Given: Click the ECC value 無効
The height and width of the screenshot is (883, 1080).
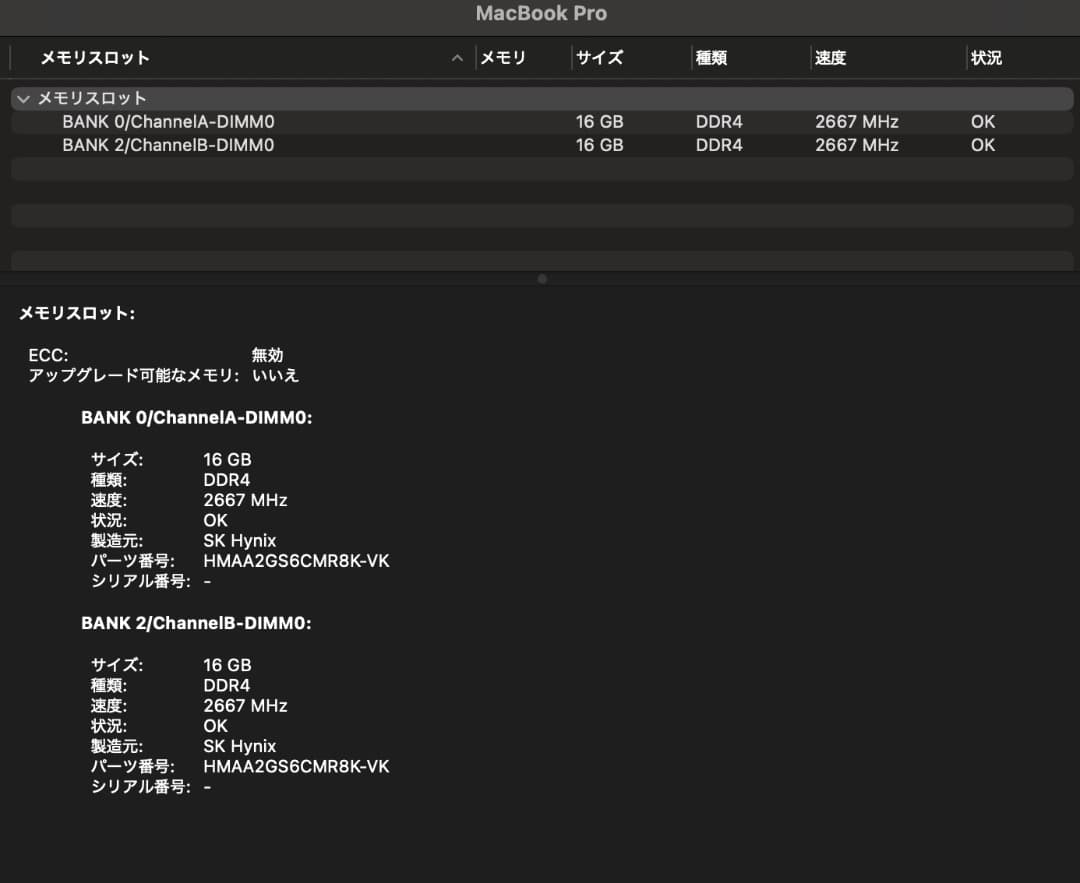Looking at the screenshot, I should click(x=267, y=355).
